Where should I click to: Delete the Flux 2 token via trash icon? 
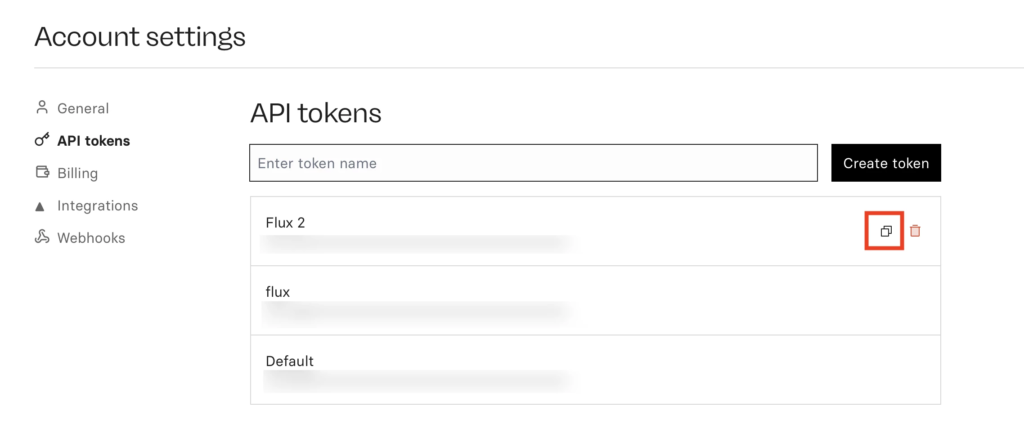(x=915, y=231)
